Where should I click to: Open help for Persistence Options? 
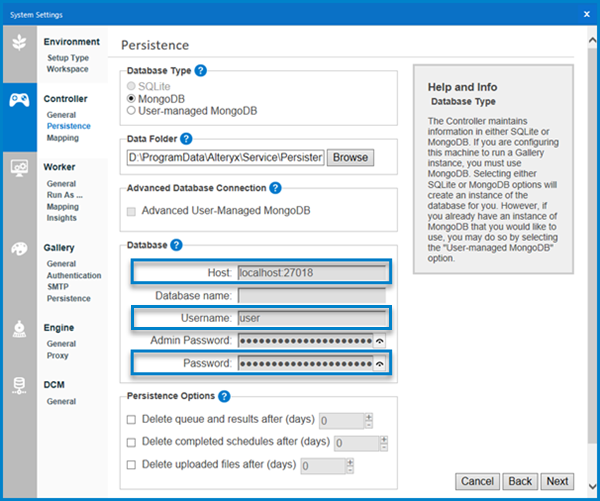tap(224, 396)
